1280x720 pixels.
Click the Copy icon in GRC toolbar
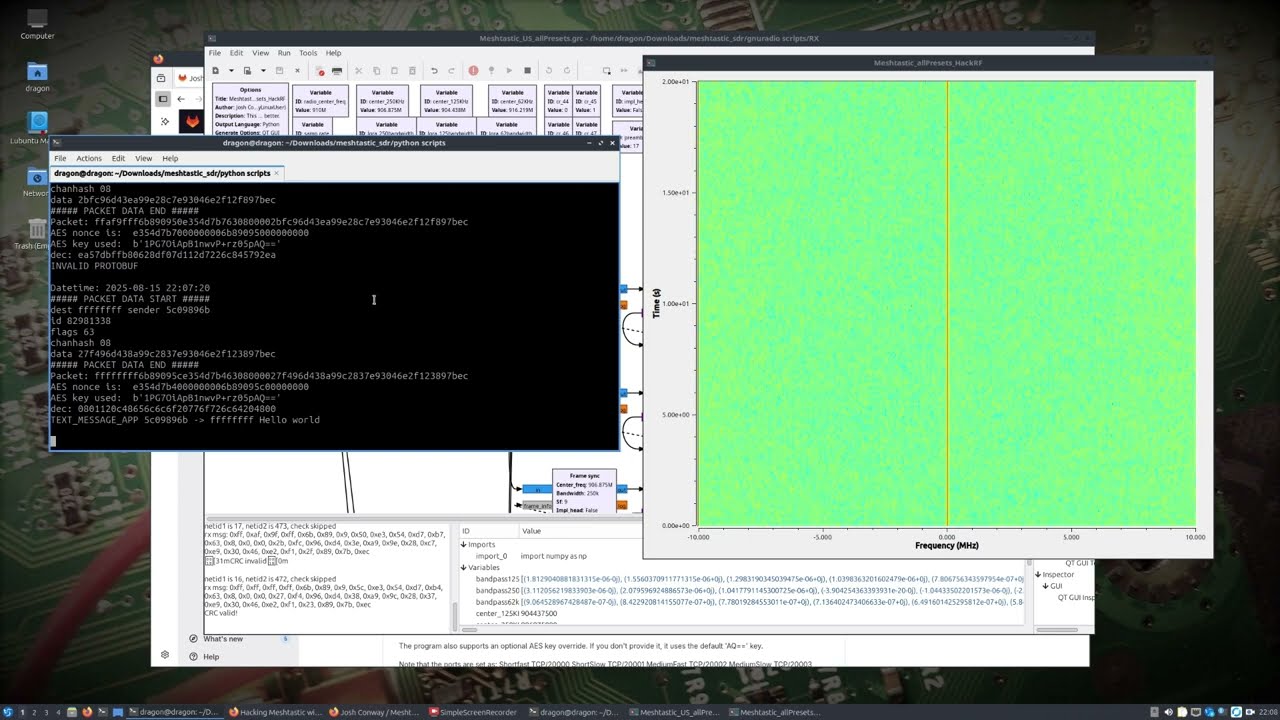coord(377,71)
